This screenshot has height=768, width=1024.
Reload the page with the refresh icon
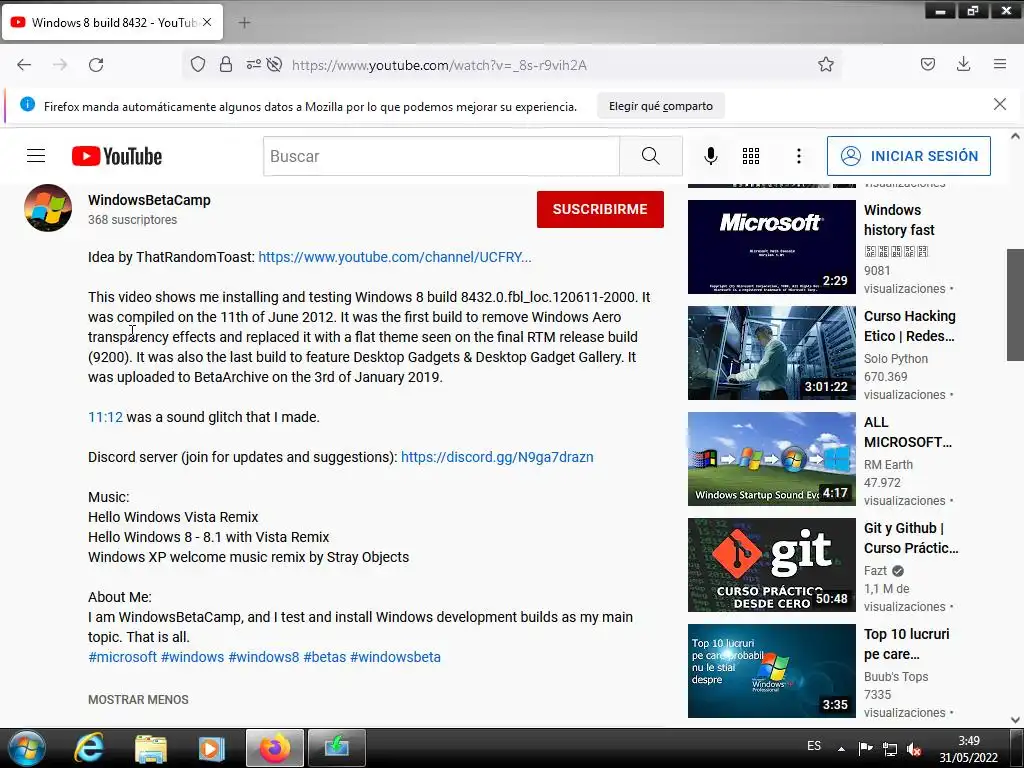click(96, 65)
